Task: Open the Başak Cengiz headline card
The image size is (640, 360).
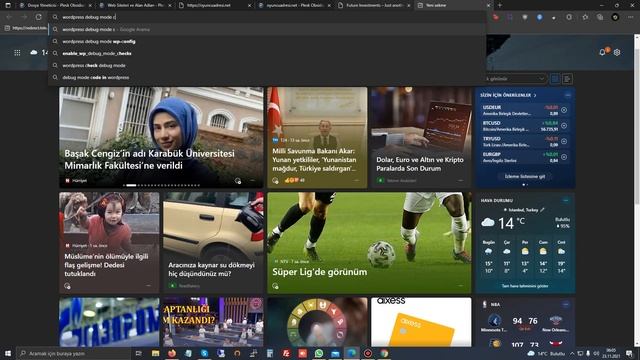Action: pos(161,138)
